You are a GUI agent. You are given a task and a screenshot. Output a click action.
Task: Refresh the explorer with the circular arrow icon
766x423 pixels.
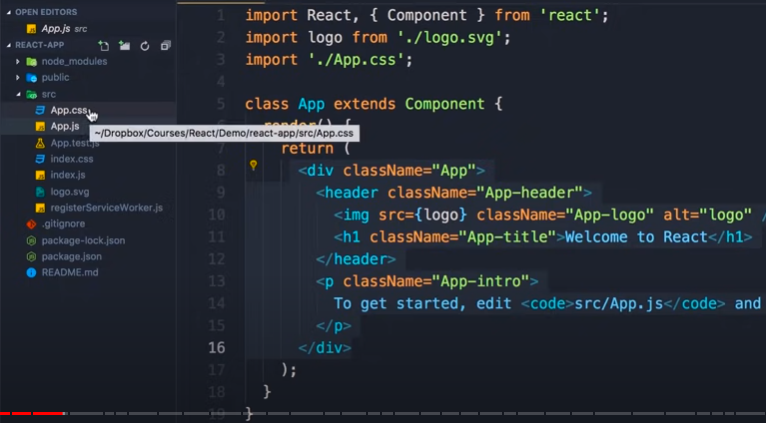click(145, 46)
